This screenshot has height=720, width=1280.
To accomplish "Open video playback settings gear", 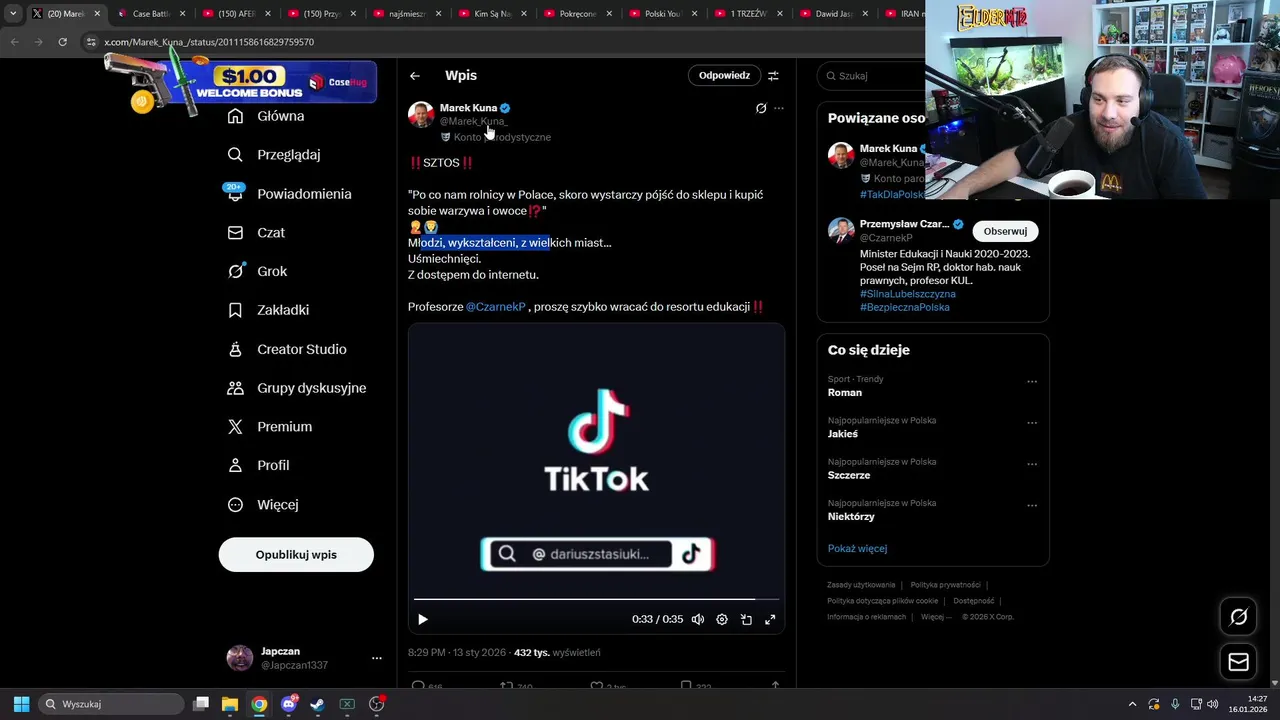I will [x=722, y=620].
